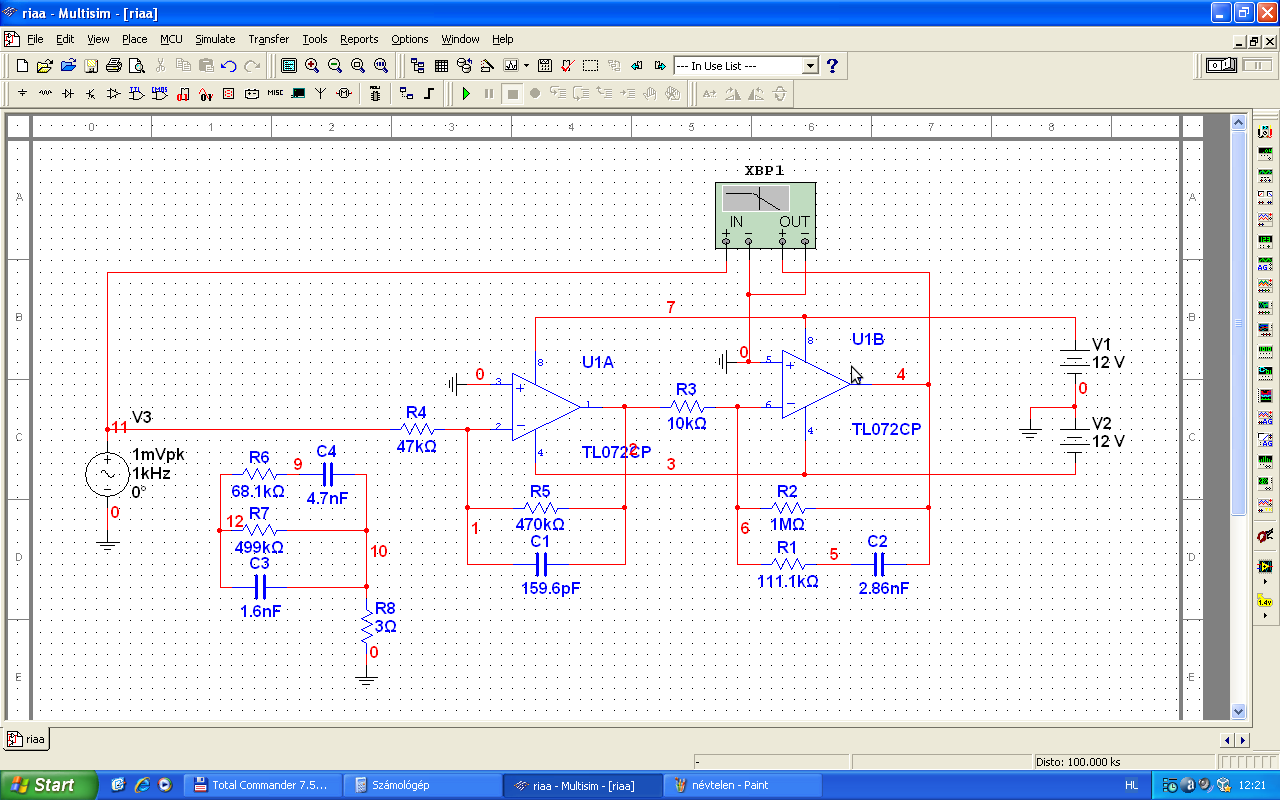The height and width of the screenshot is (800, 1280).
Task: Open the XBP1 Bode plotter instrument
Action: 765,215
